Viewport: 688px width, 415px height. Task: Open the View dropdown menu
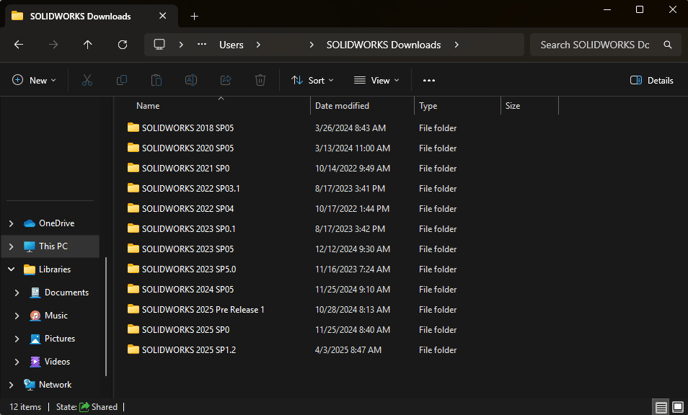pyautogui.click(x=376, y=80)
